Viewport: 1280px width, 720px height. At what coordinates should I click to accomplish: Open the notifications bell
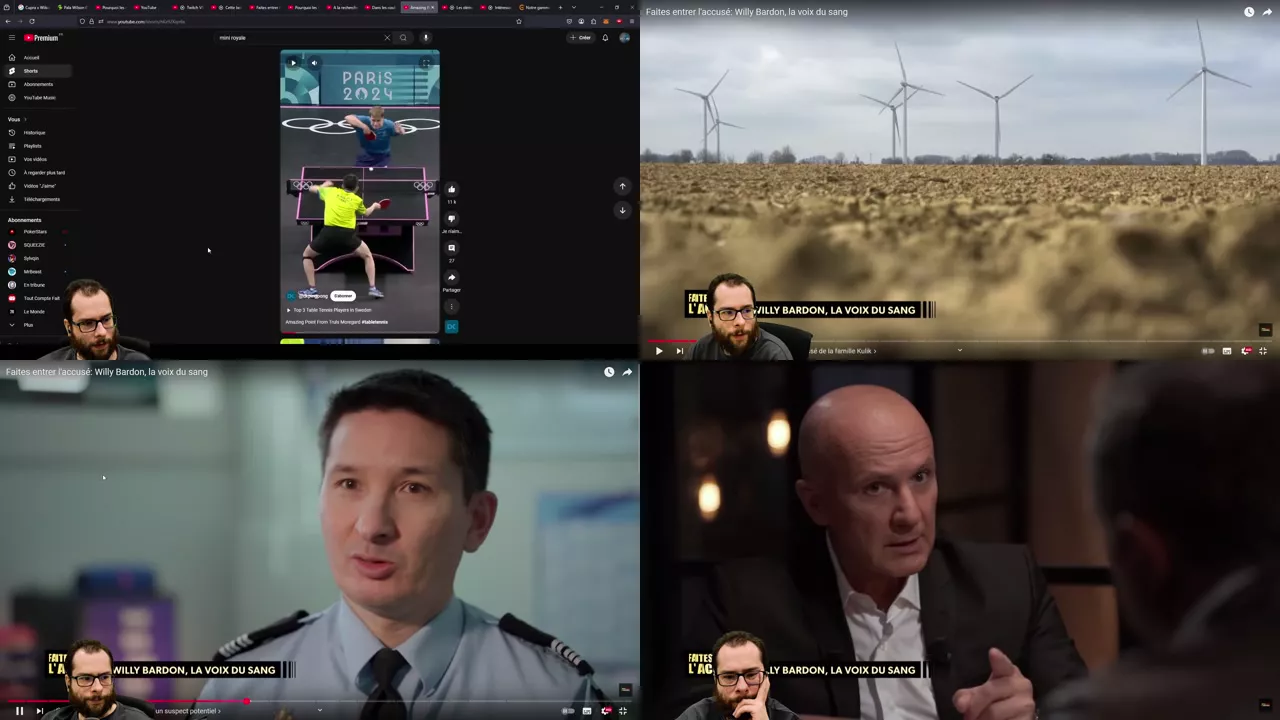coord(605,38)
